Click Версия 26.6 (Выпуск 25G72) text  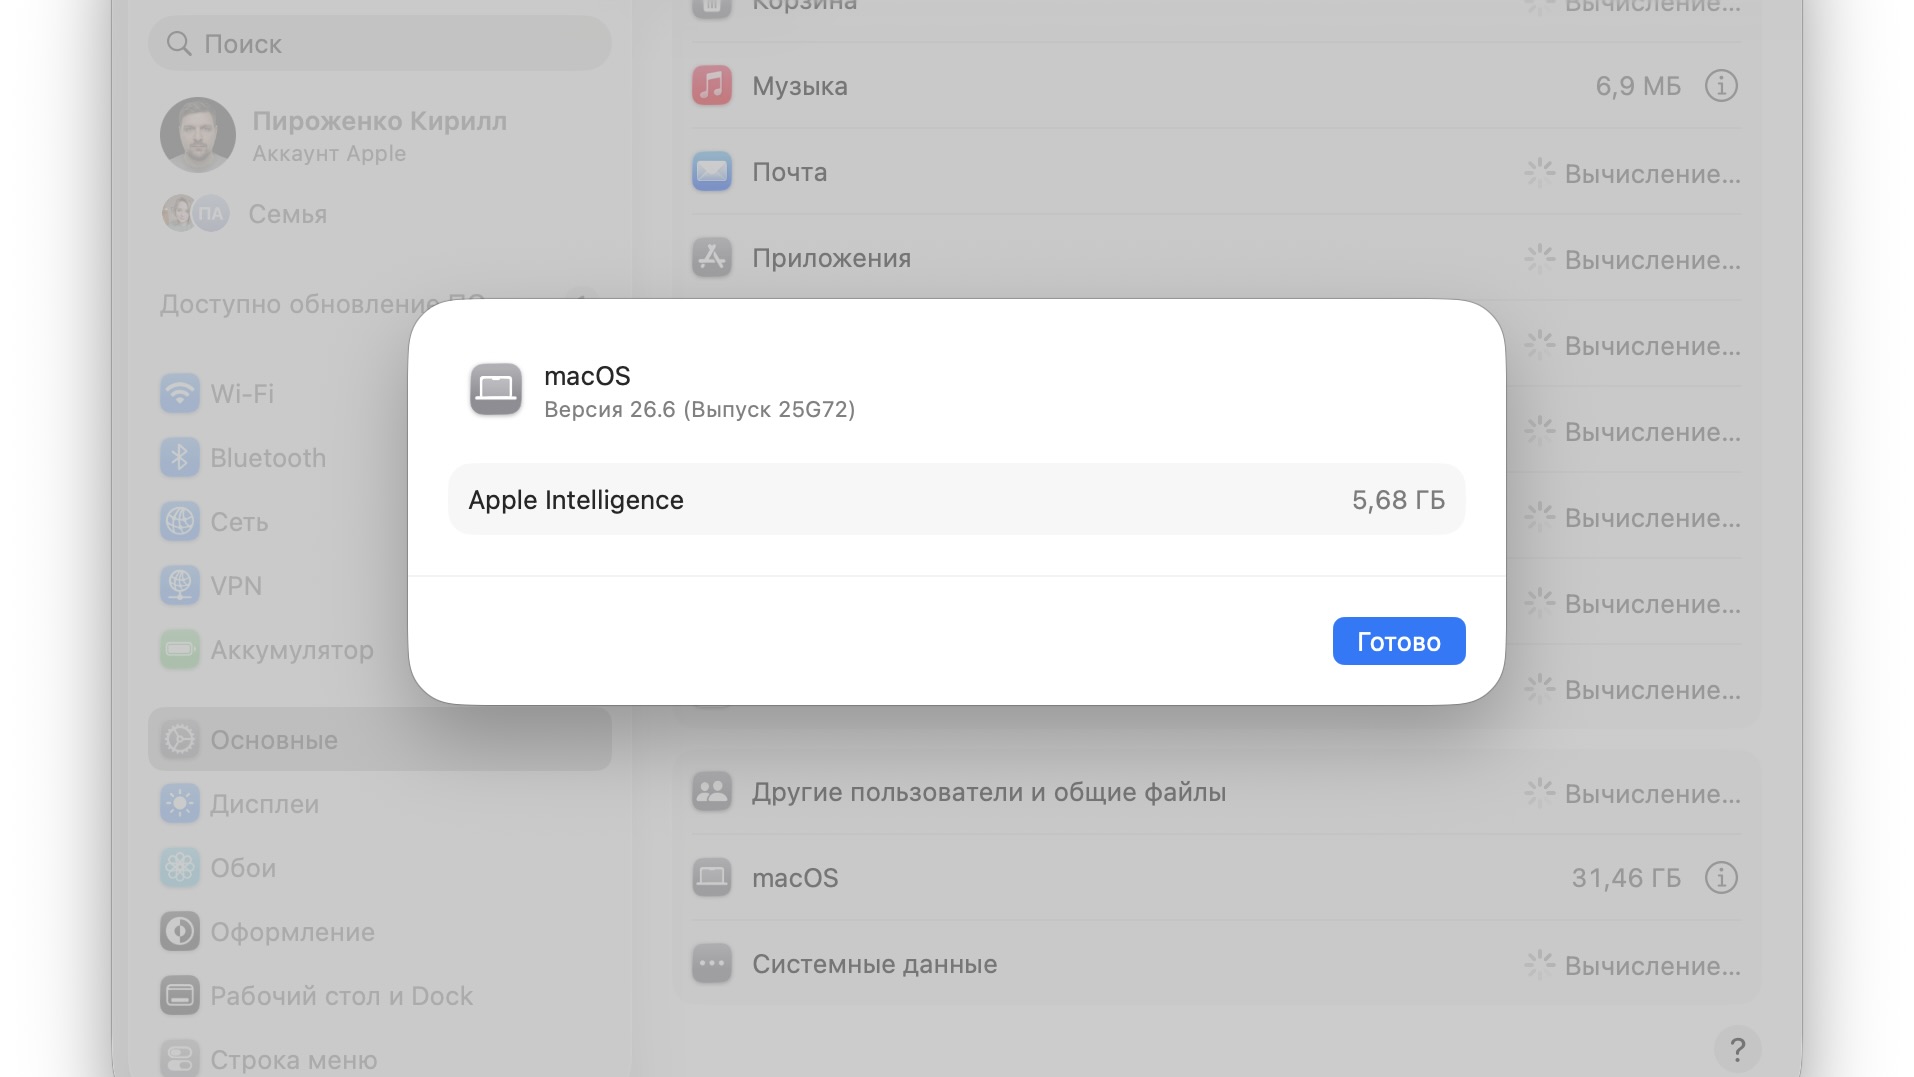pyautogui.click(x=699, y=410)
